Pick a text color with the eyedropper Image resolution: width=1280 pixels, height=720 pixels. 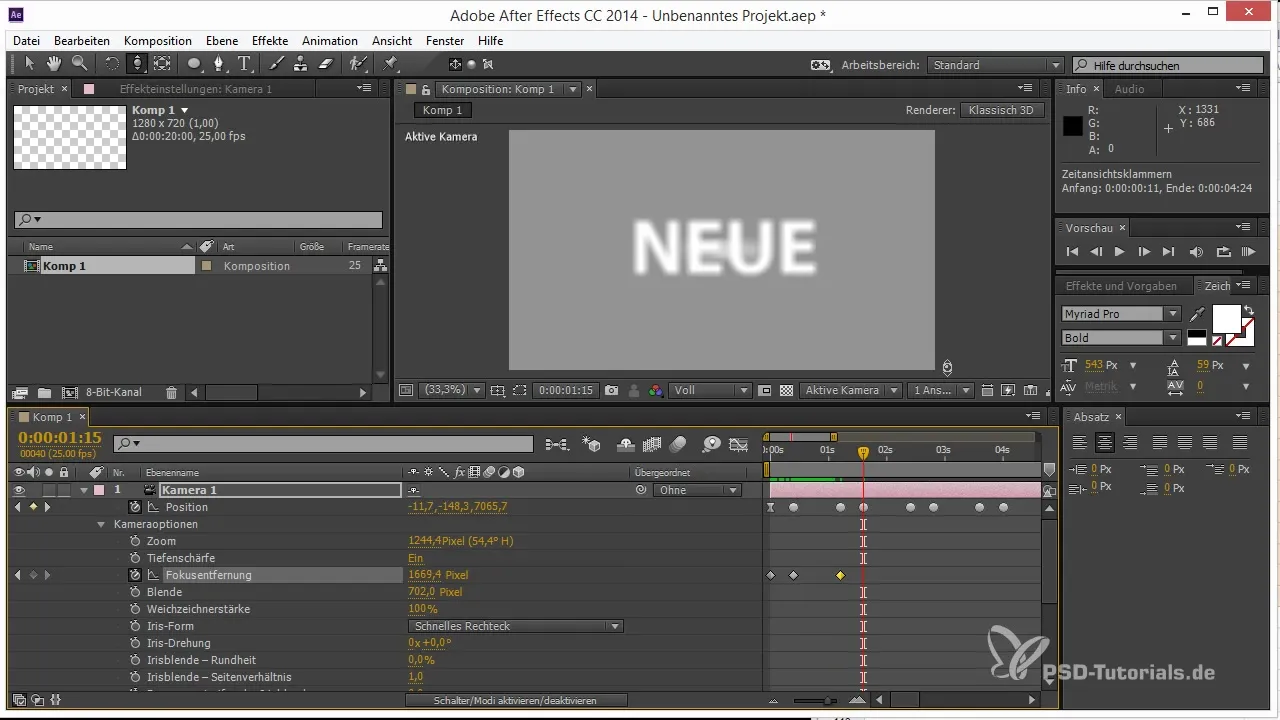[1198, 314]
